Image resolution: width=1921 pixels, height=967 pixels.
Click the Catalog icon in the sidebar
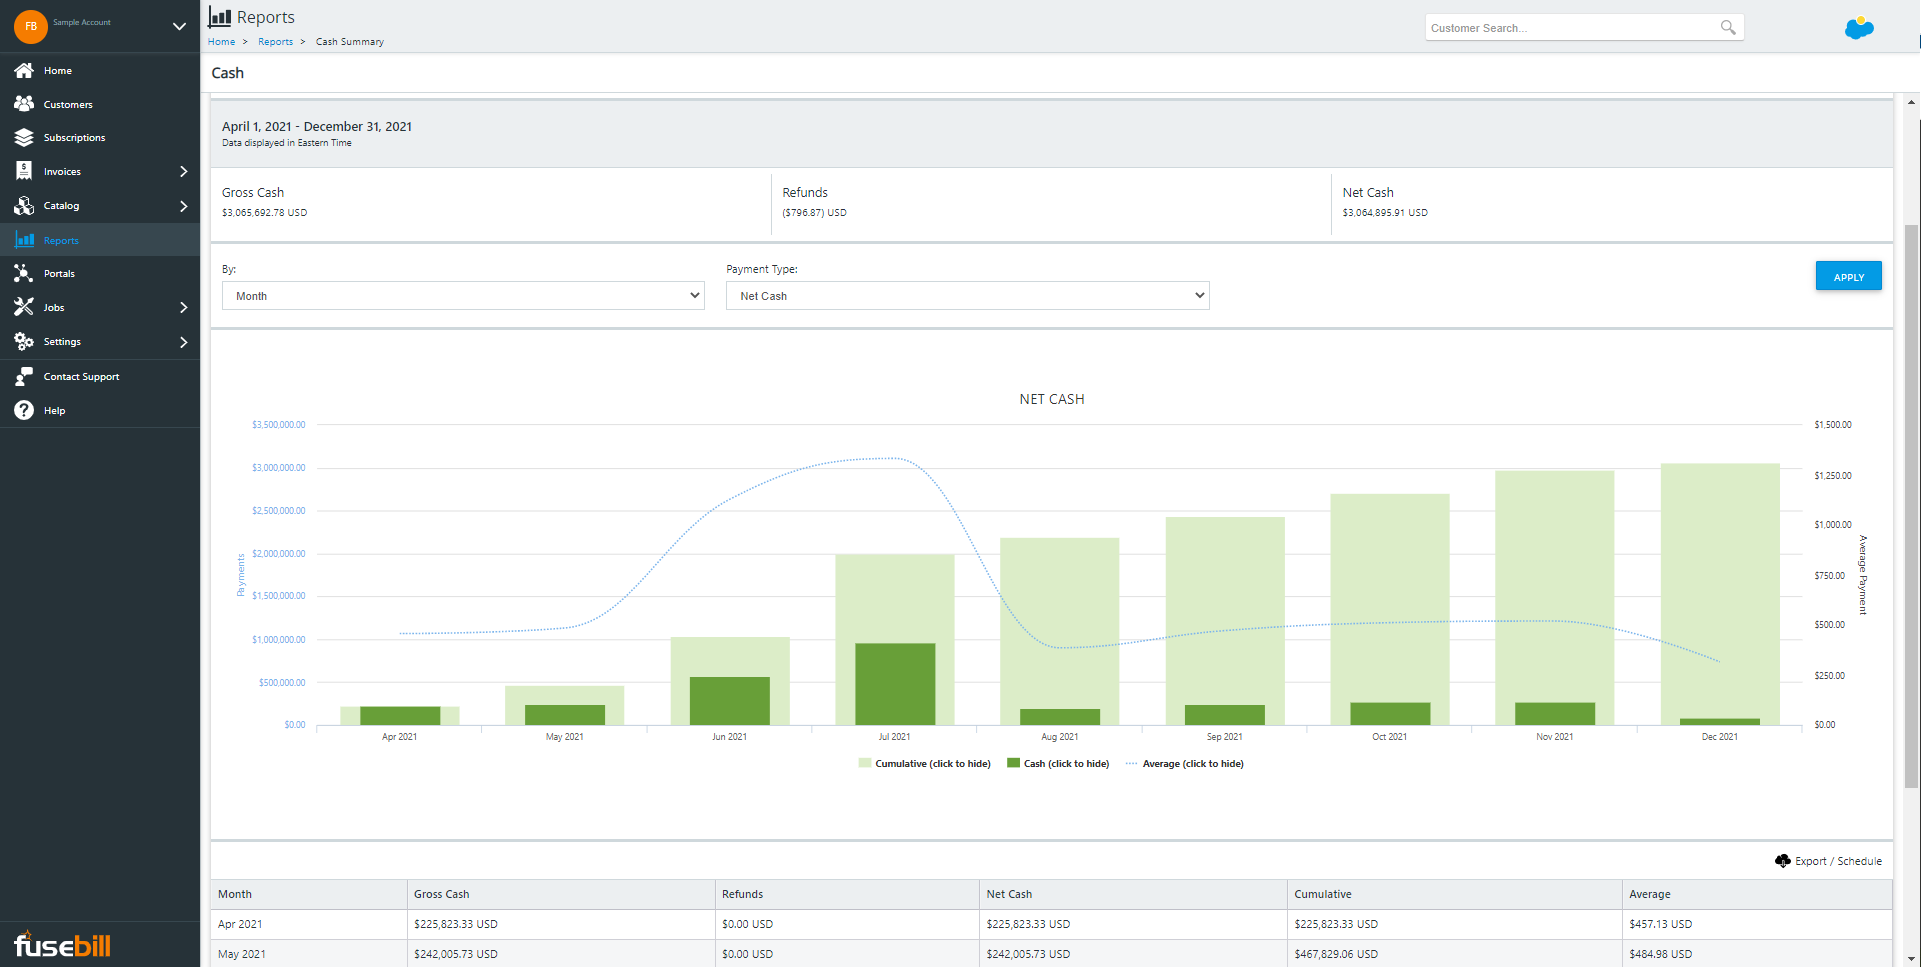click(x=24, y=206)
